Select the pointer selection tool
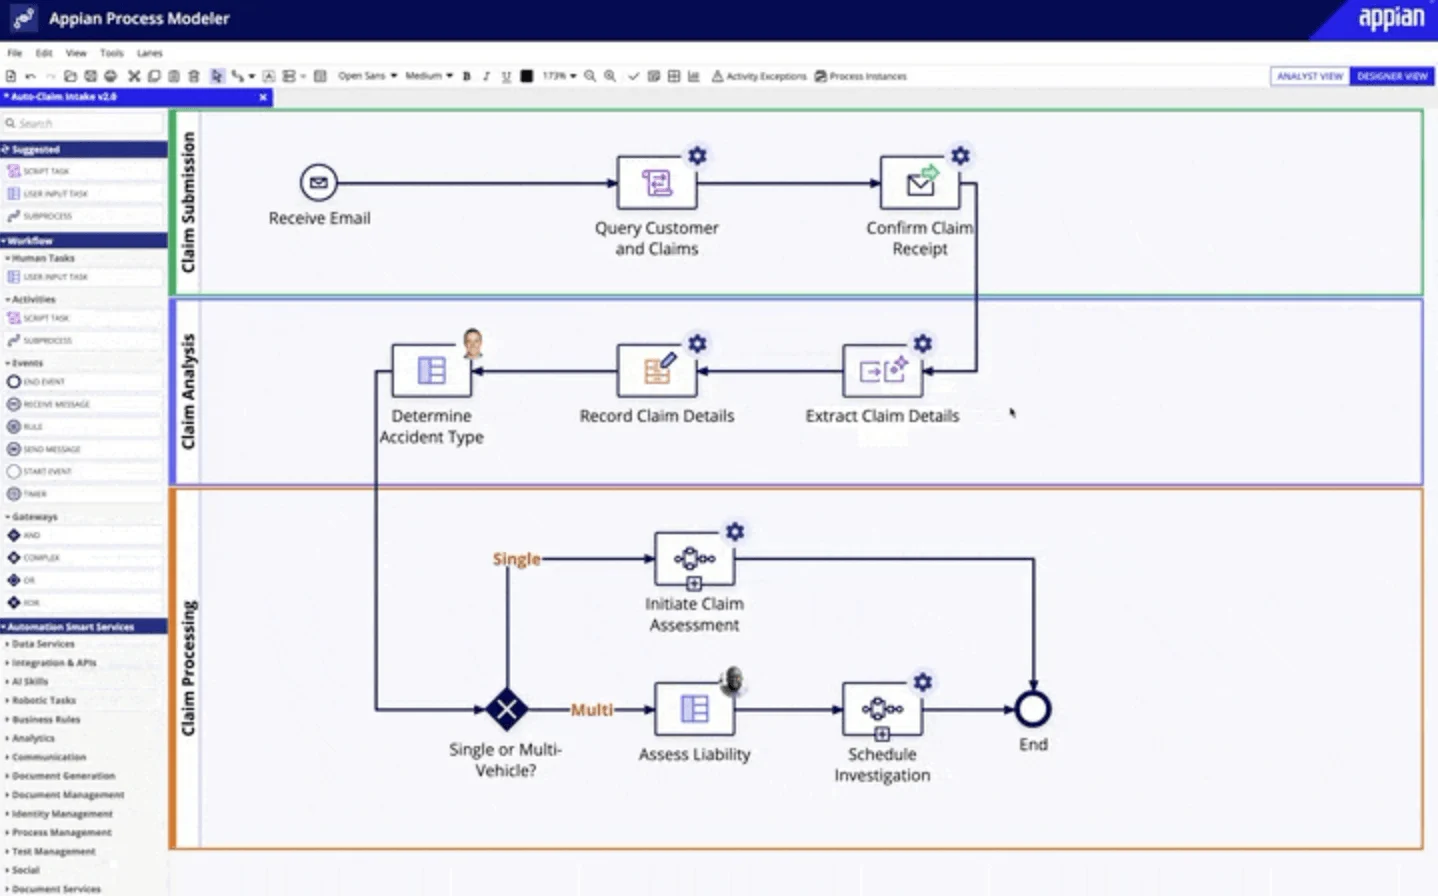 (x=216, y=76)
